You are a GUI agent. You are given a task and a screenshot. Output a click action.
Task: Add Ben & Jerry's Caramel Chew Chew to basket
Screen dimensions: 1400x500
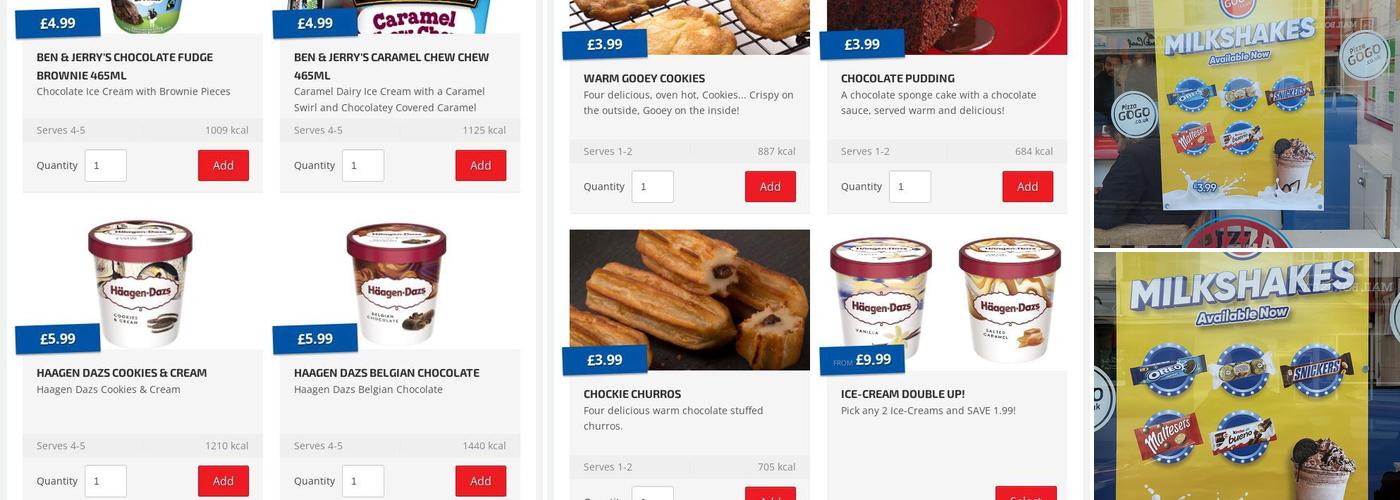pyautogui.click(x=481, y=165)
